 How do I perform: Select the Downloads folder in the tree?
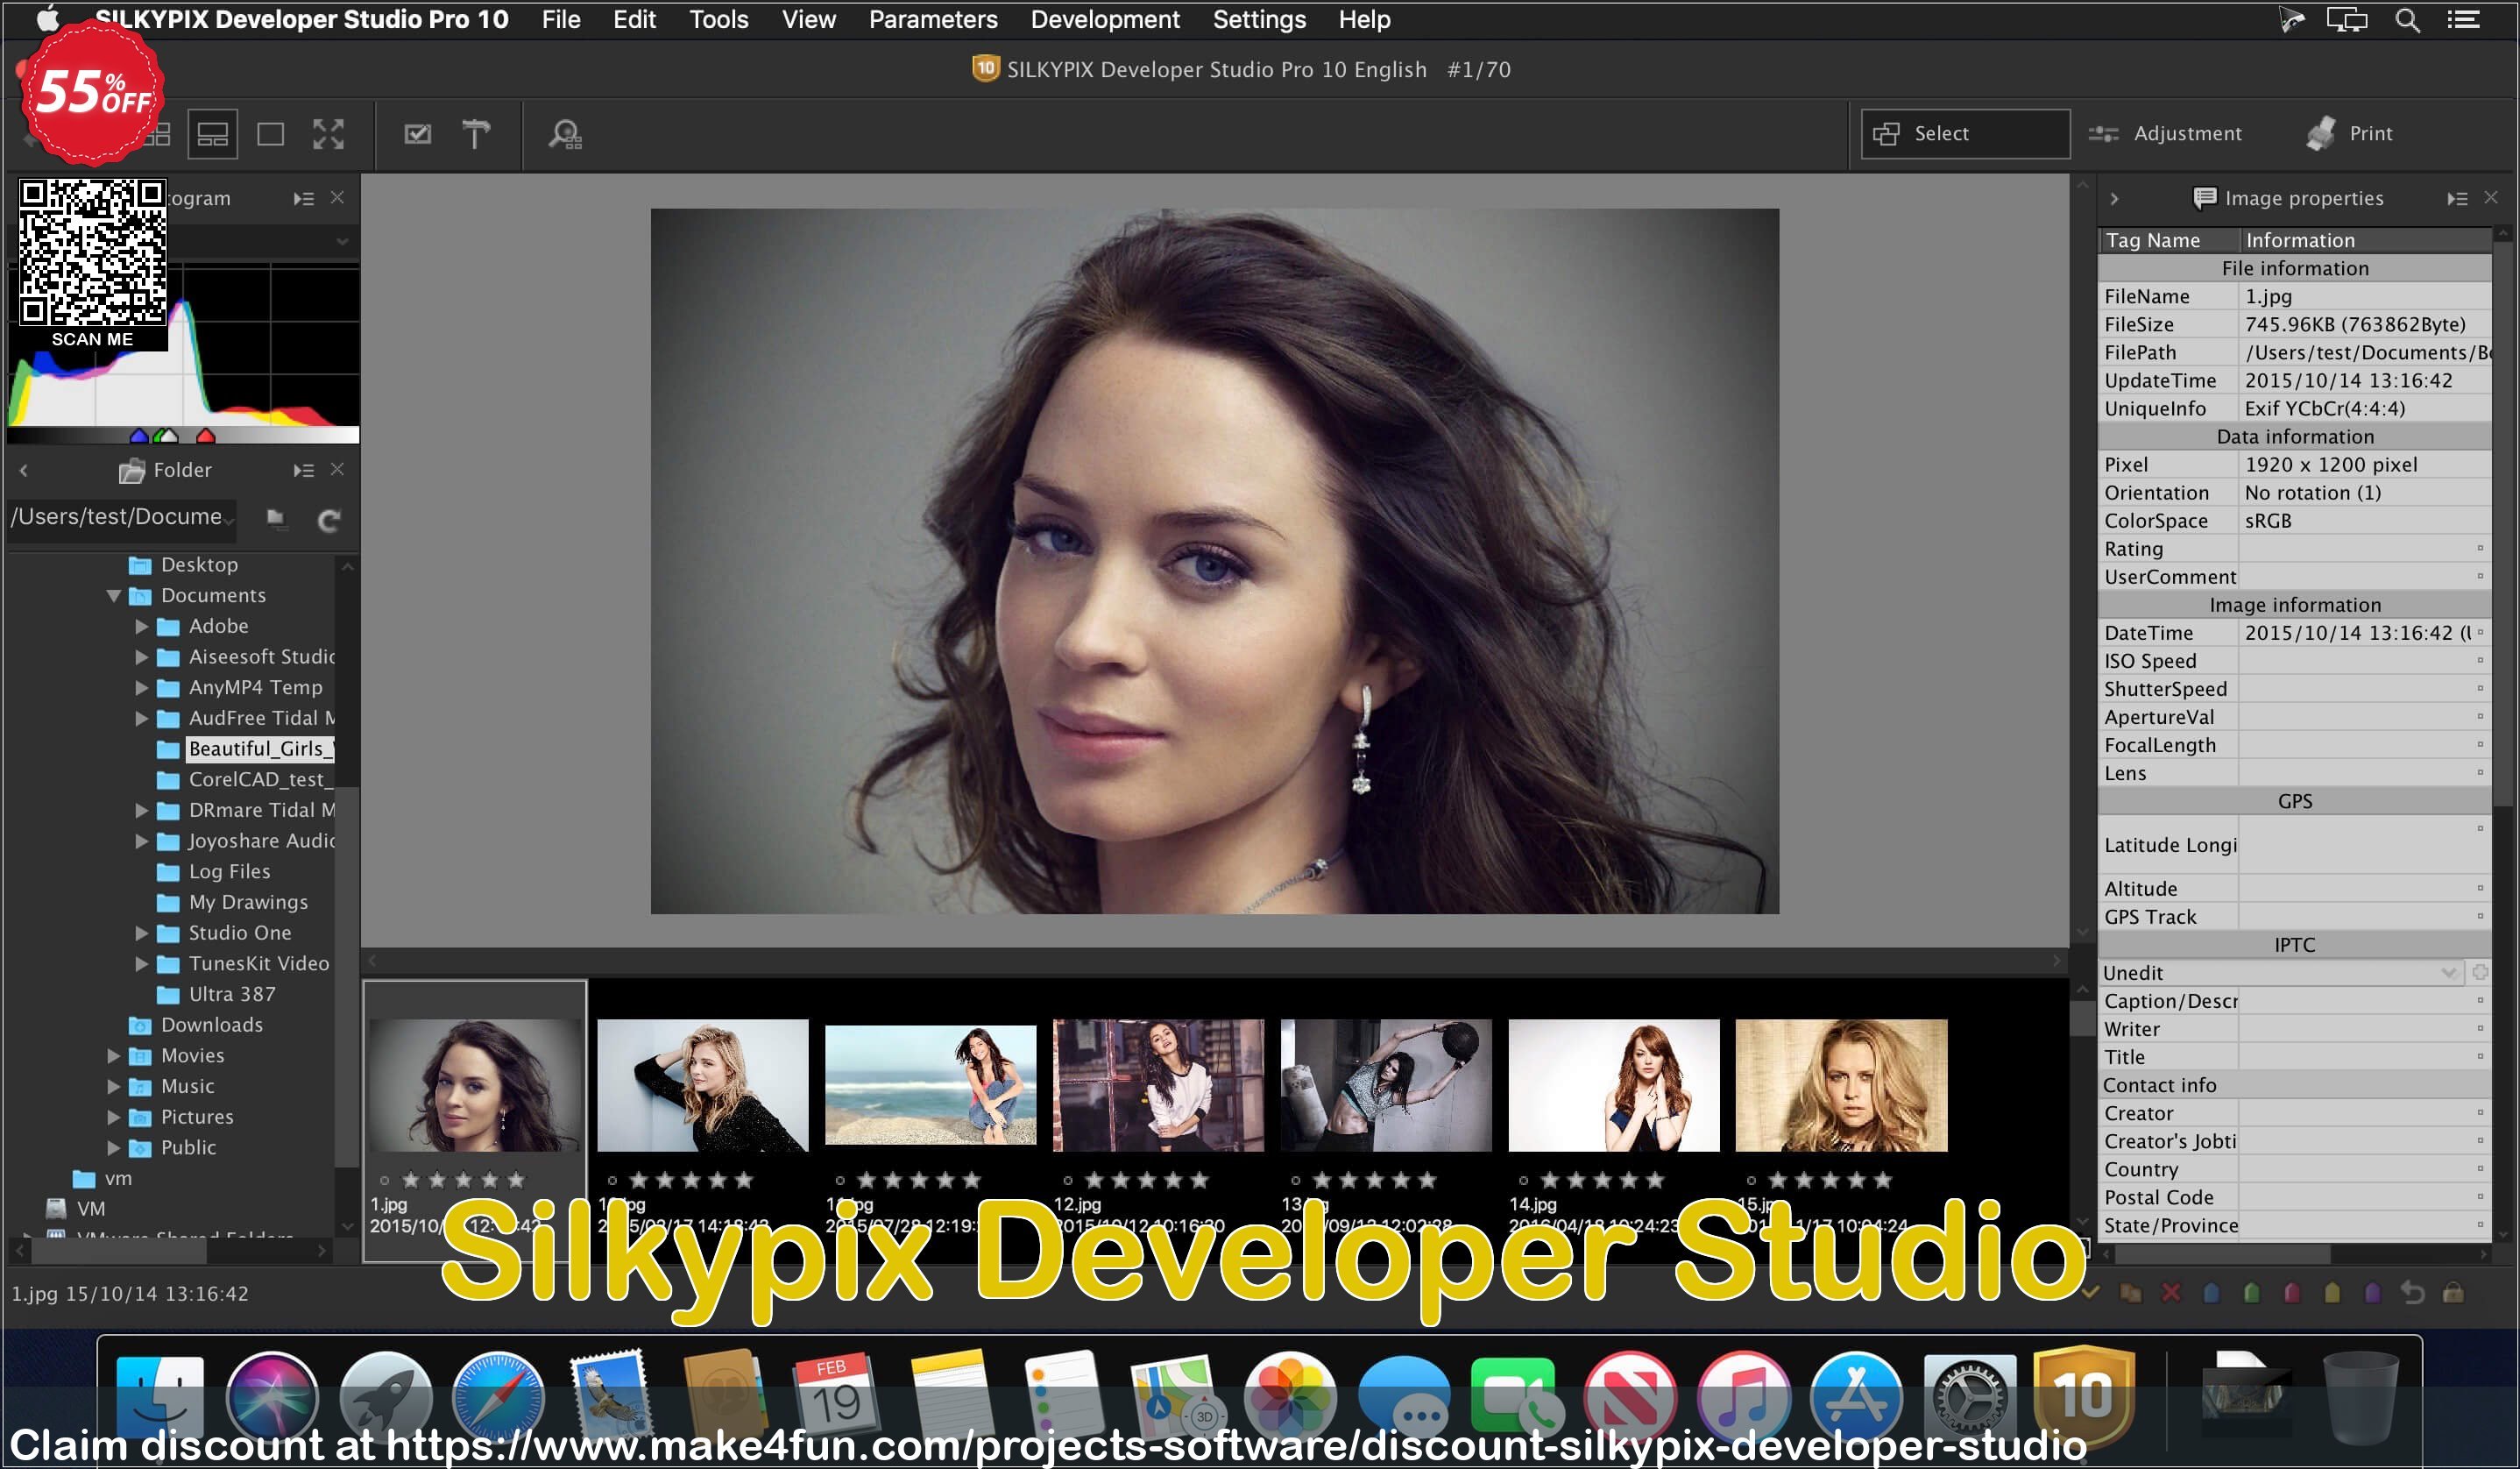[x=212, y=1026]
